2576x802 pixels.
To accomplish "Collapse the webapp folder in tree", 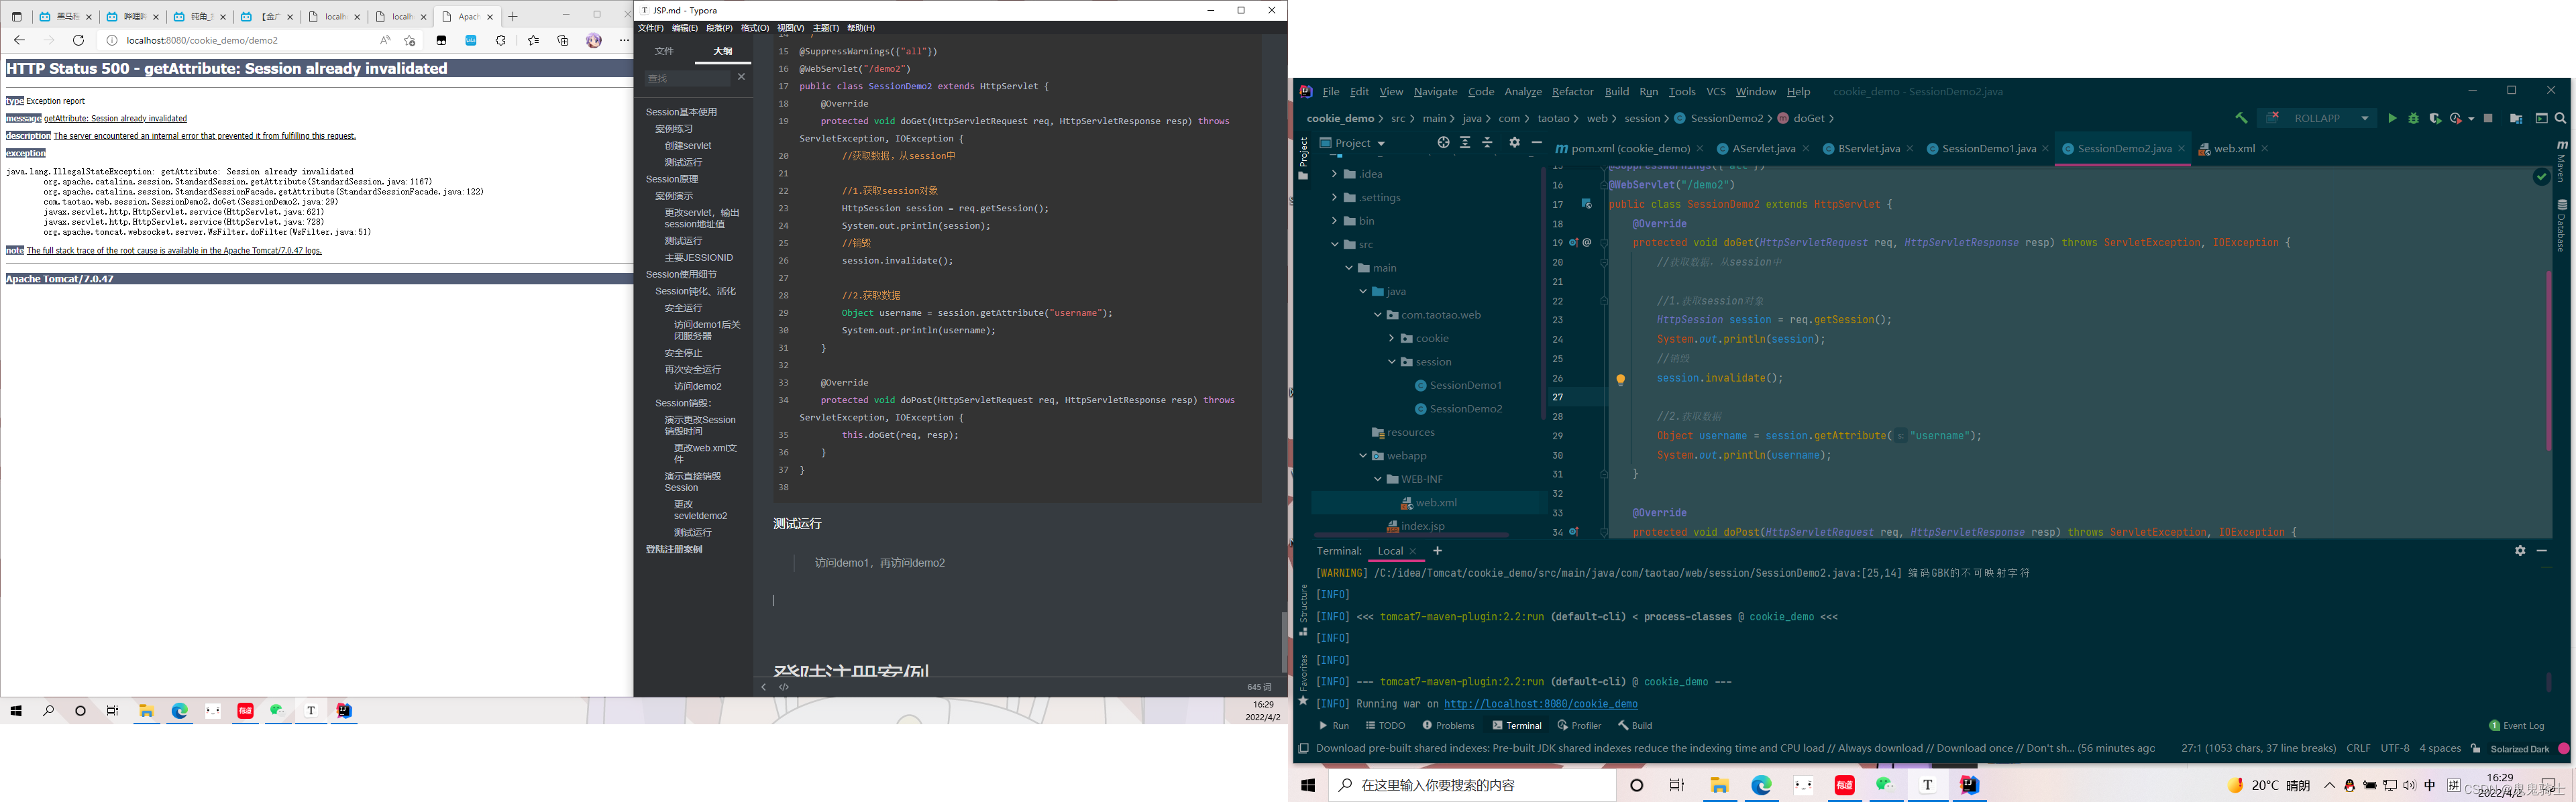I will pyautogui.click(x=1362, y=456).
